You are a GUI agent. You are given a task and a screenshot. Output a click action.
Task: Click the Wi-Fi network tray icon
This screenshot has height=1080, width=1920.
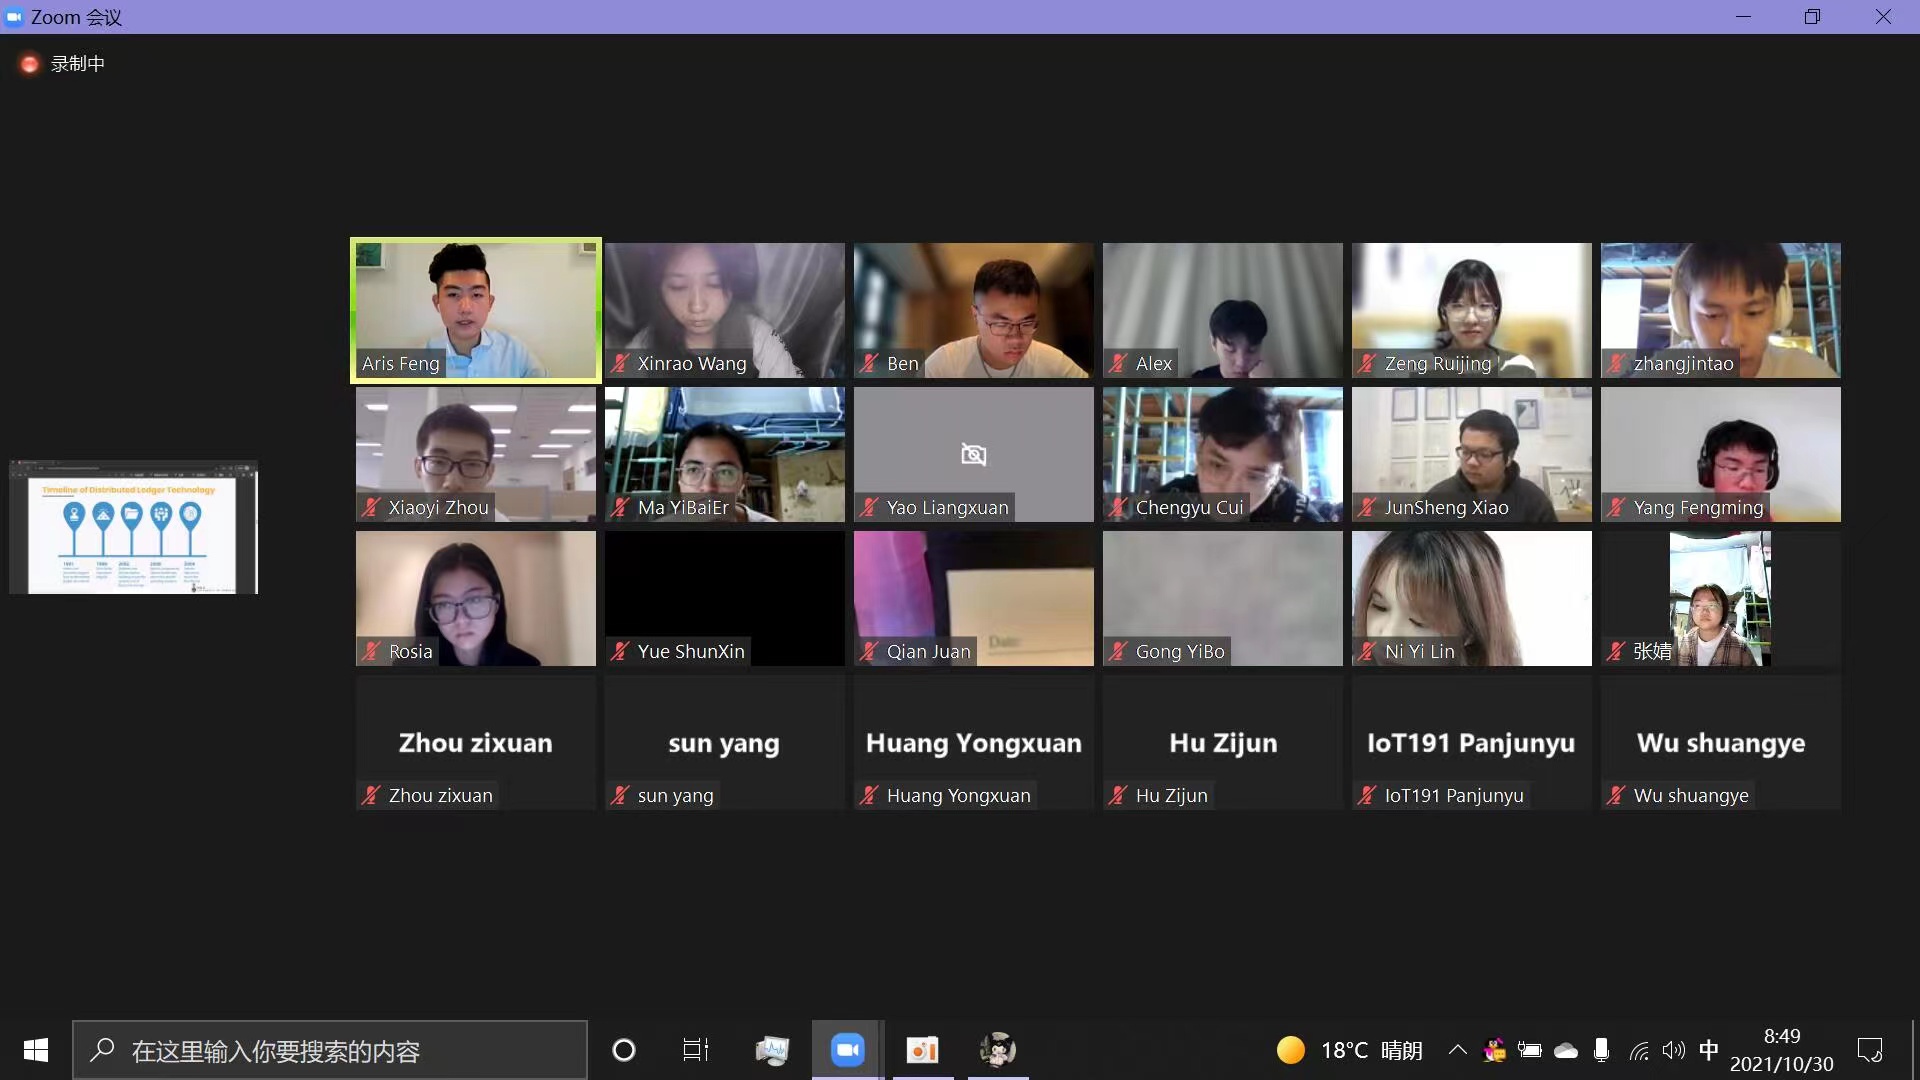(1639, 1050)
